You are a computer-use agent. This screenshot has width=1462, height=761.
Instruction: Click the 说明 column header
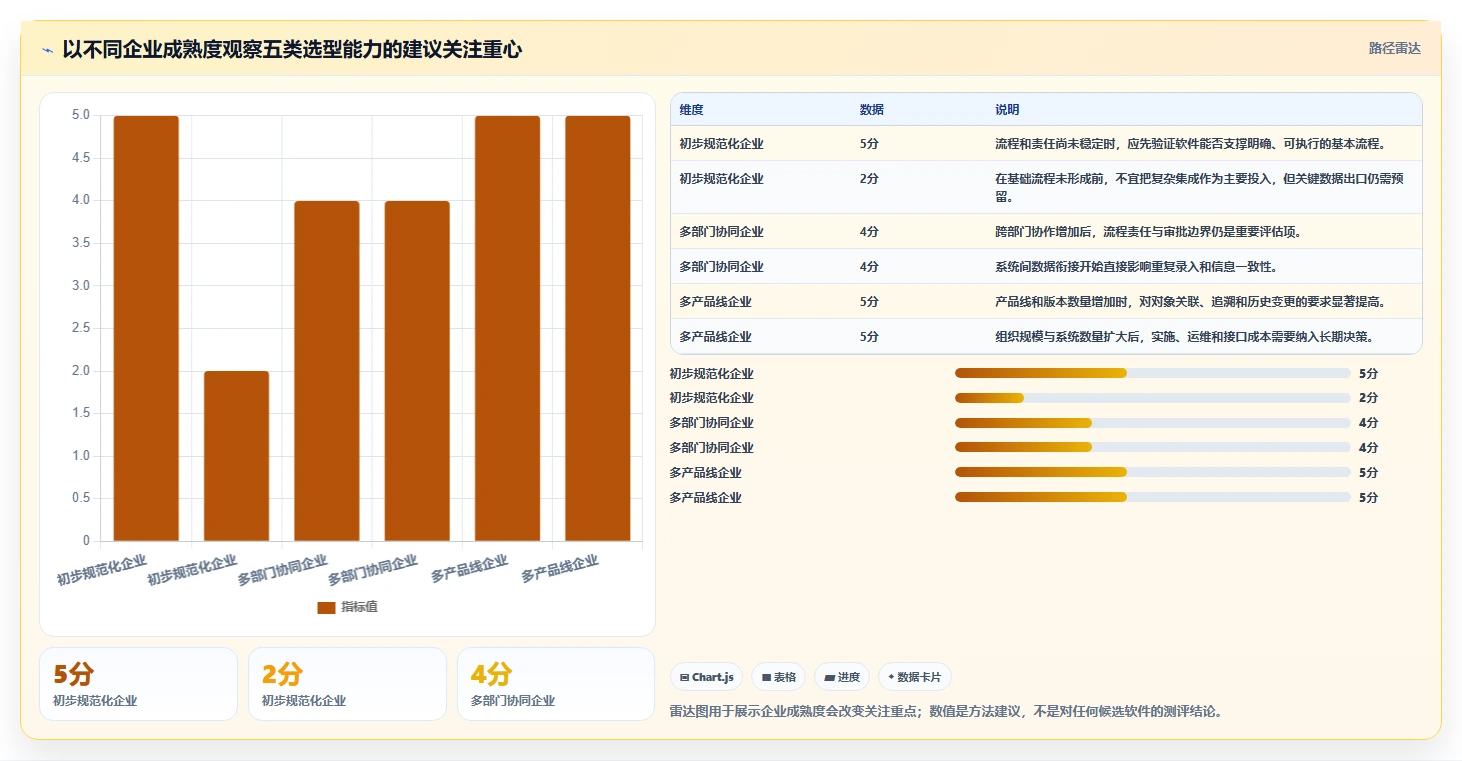[x=1007, y=110]
